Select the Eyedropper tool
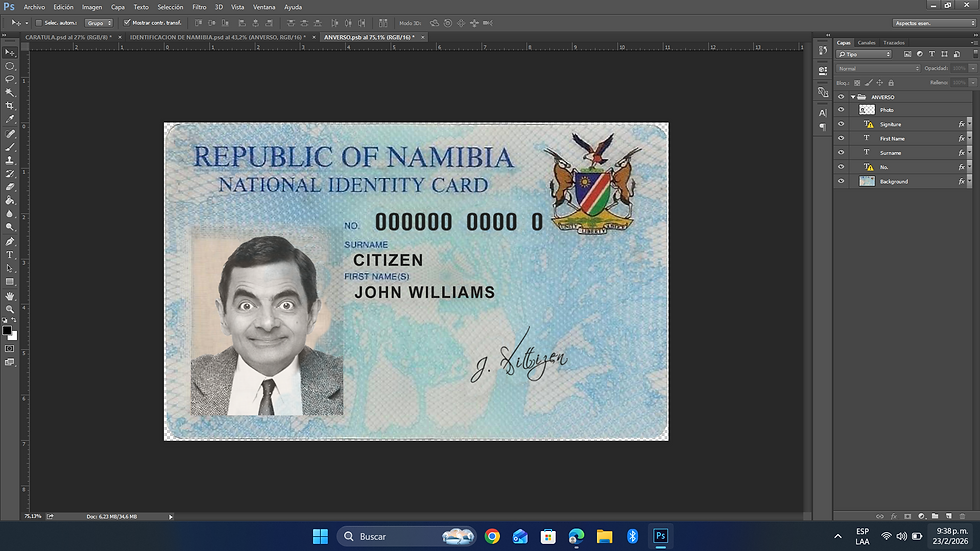The height and width of the screenshot is (551, 980). pyautogui.click(x=9, y=119)
